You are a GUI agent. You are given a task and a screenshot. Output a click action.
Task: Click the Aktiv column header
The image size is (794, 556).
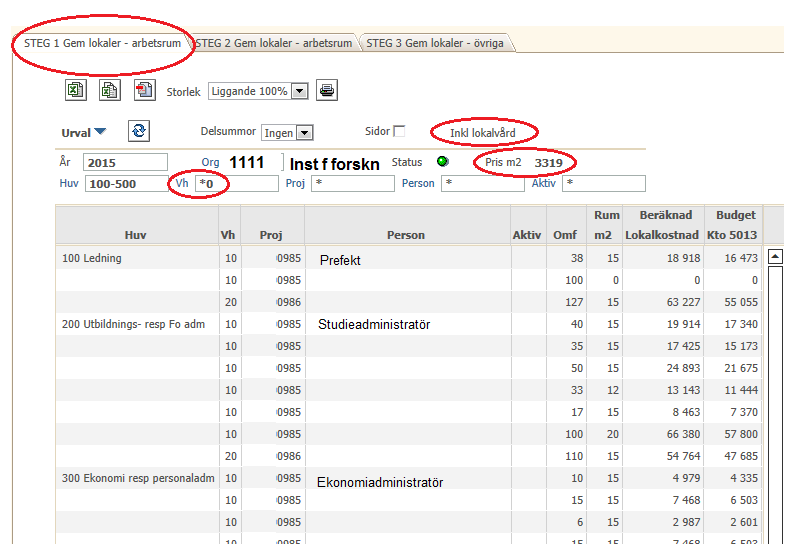(527, 235)
